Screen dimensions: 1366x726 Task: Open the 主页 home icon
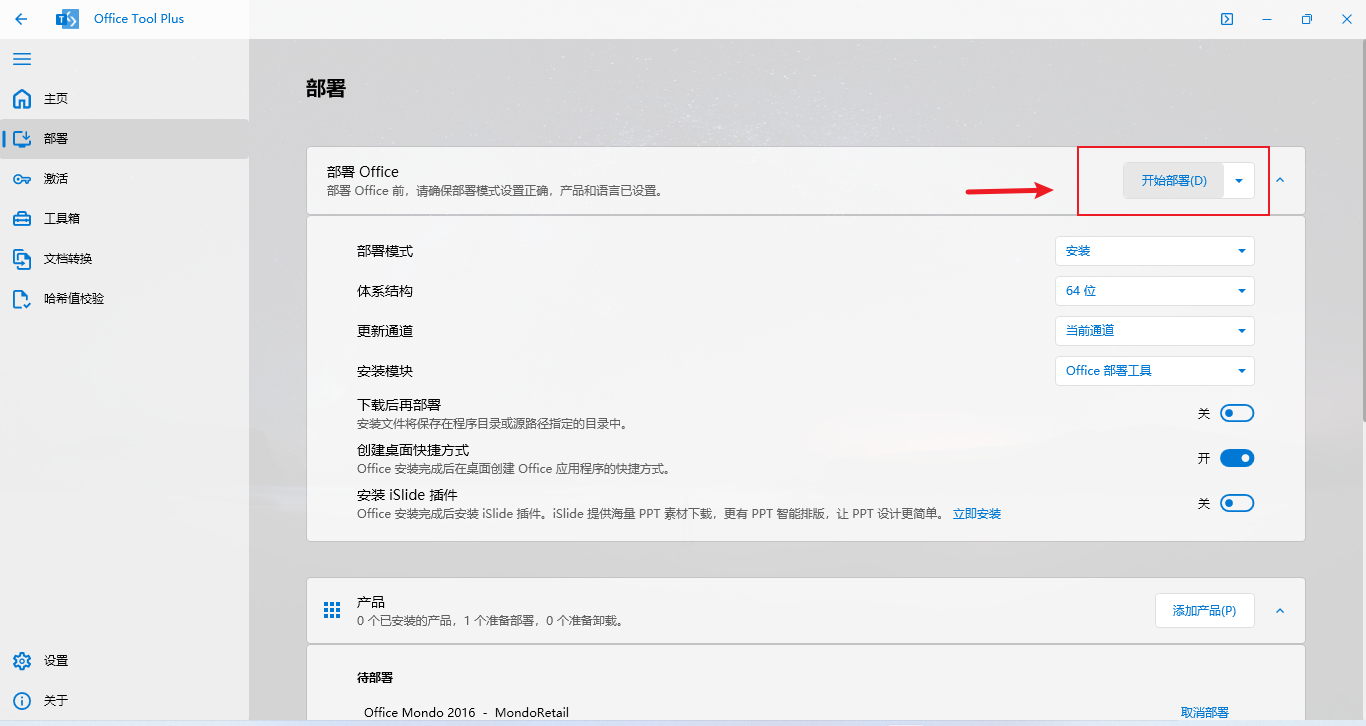point(22,99)
